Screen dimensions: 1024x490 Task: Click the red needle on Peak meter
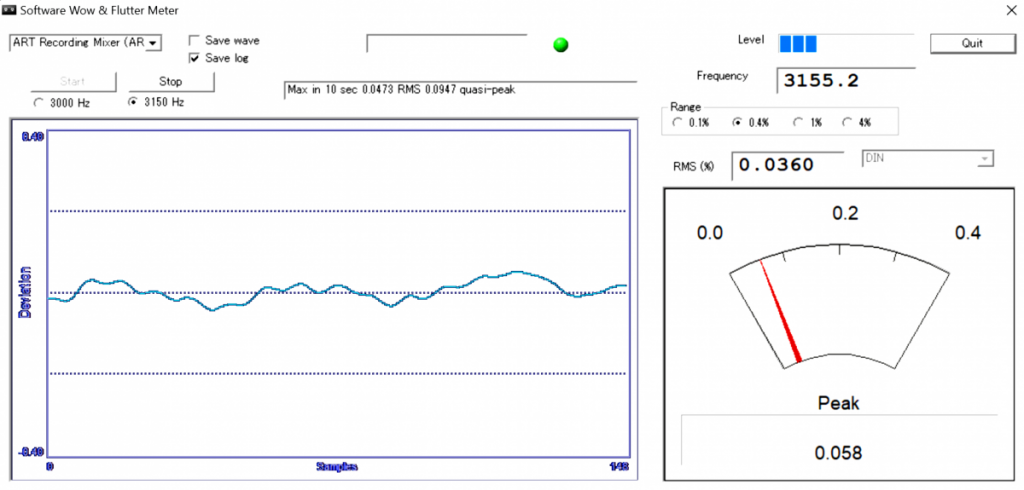pyautogui.click(x=780, y=311)
